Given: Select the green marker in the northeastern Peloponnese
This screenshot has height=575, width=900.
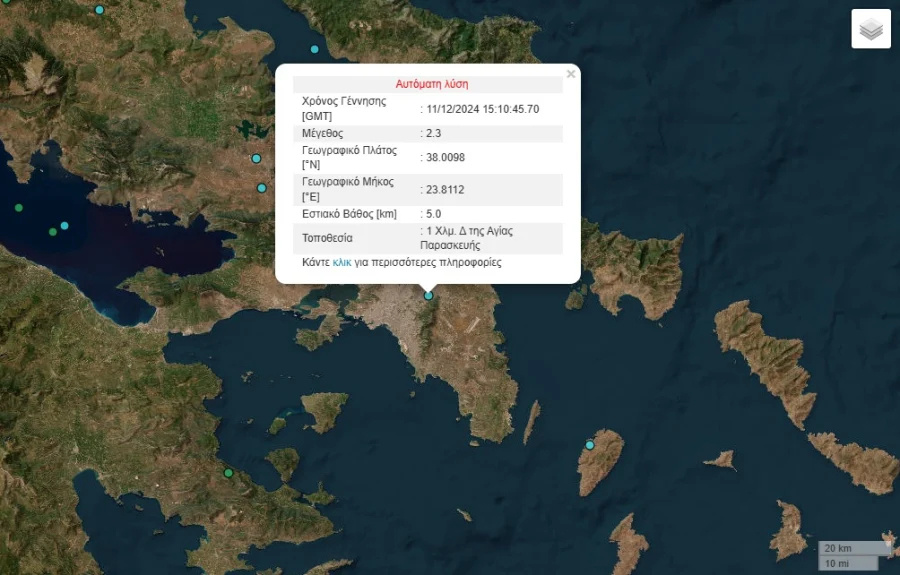Looking at the screenshot, I should coord(228,472).
